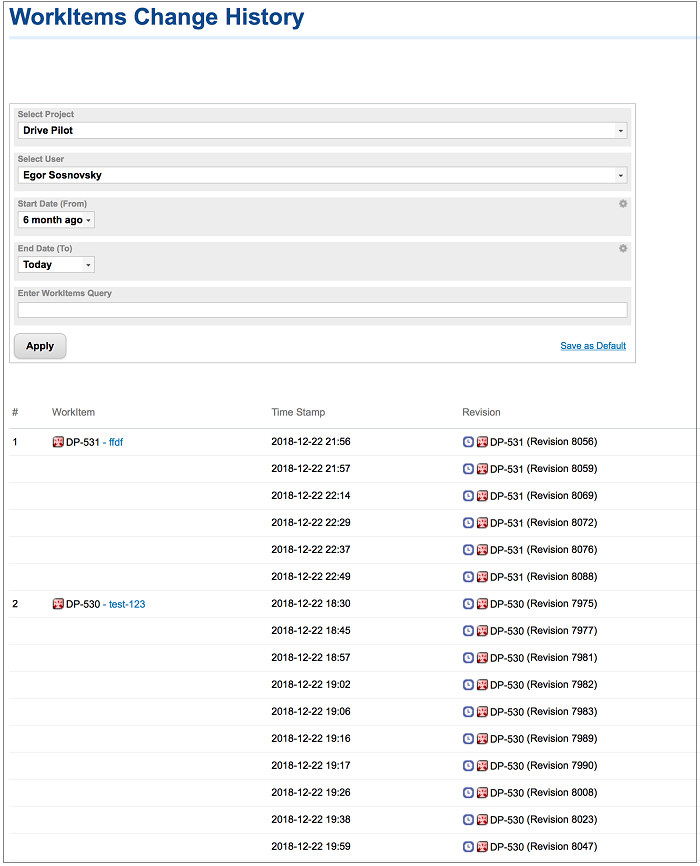700x866 pixels.
Task: Click the history clock icon for Revision 8047
Action: pos(468,847)
